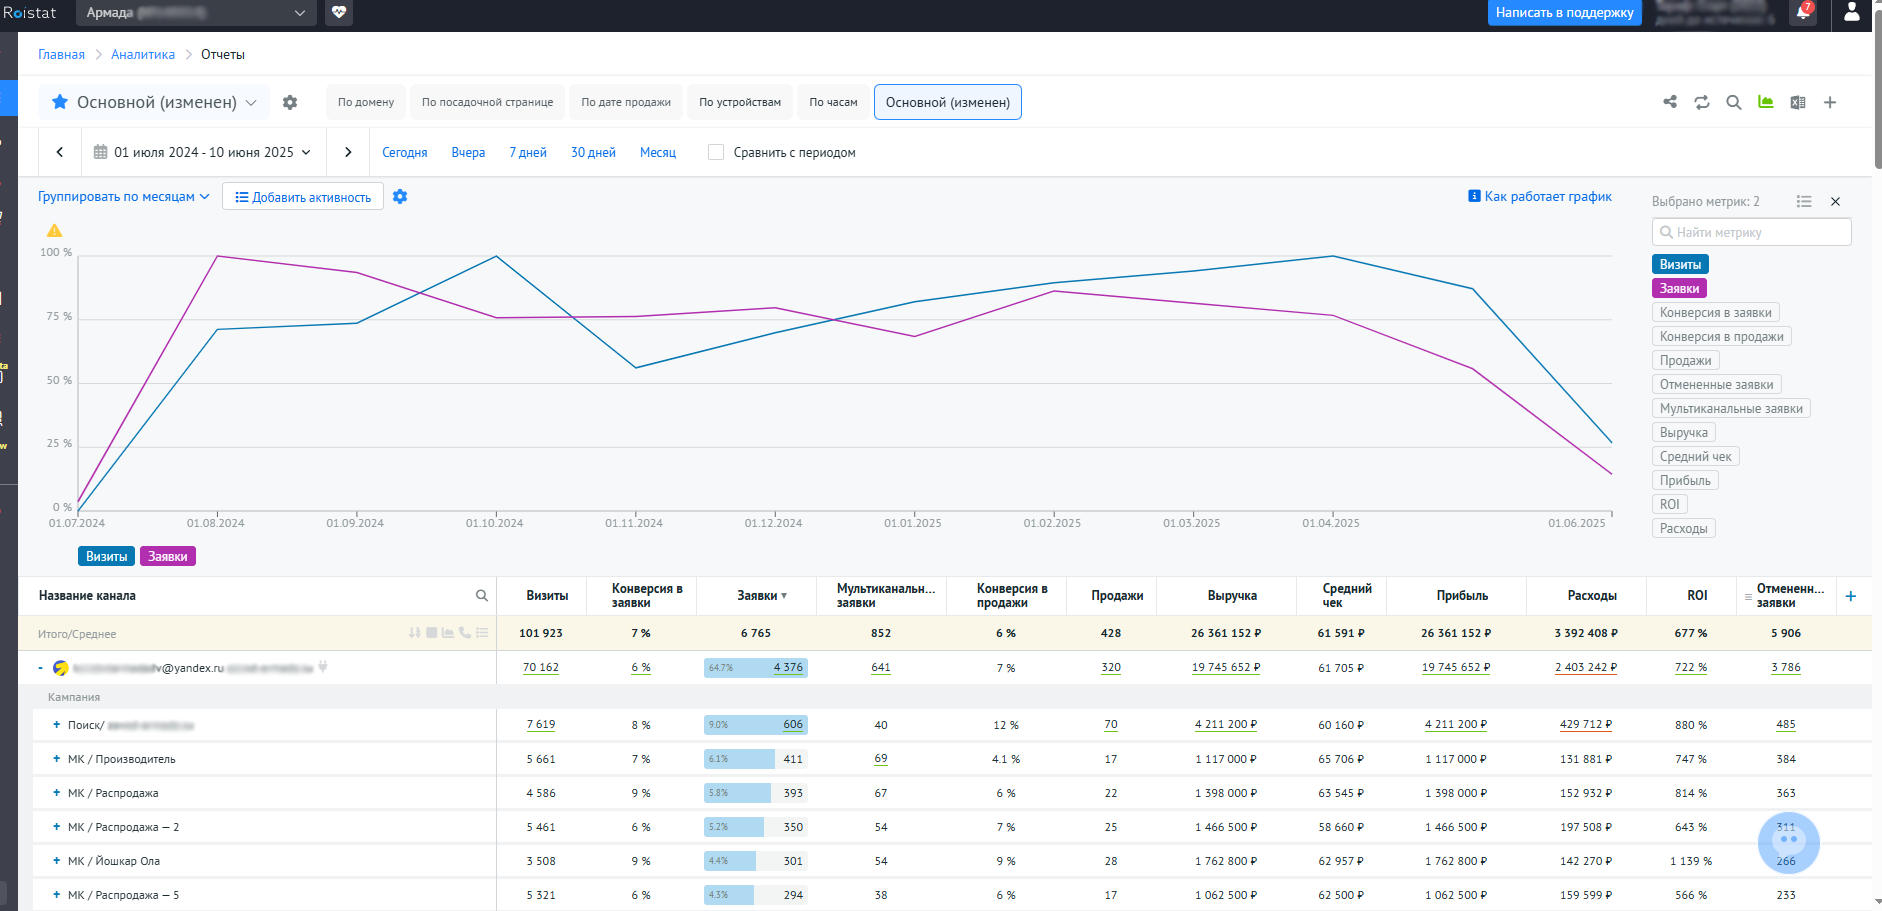The height and width of the screenshot is (911, 1882).
Task: Open chart settings blue gear icon
Action: pos(400,197)
